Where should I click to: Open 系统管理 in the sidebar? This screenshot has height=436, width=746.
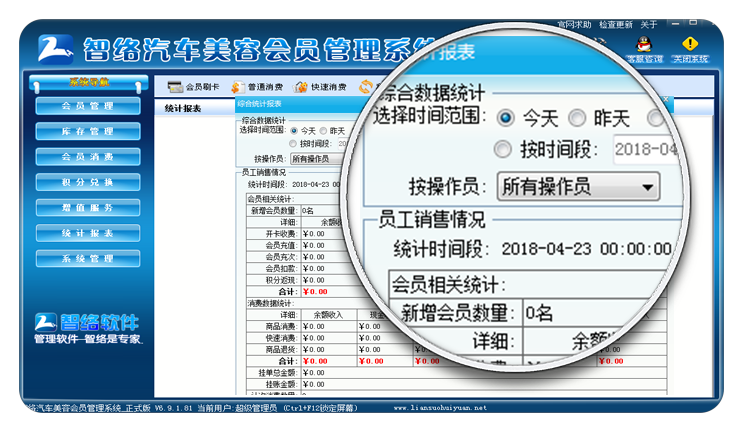point(88,258)
